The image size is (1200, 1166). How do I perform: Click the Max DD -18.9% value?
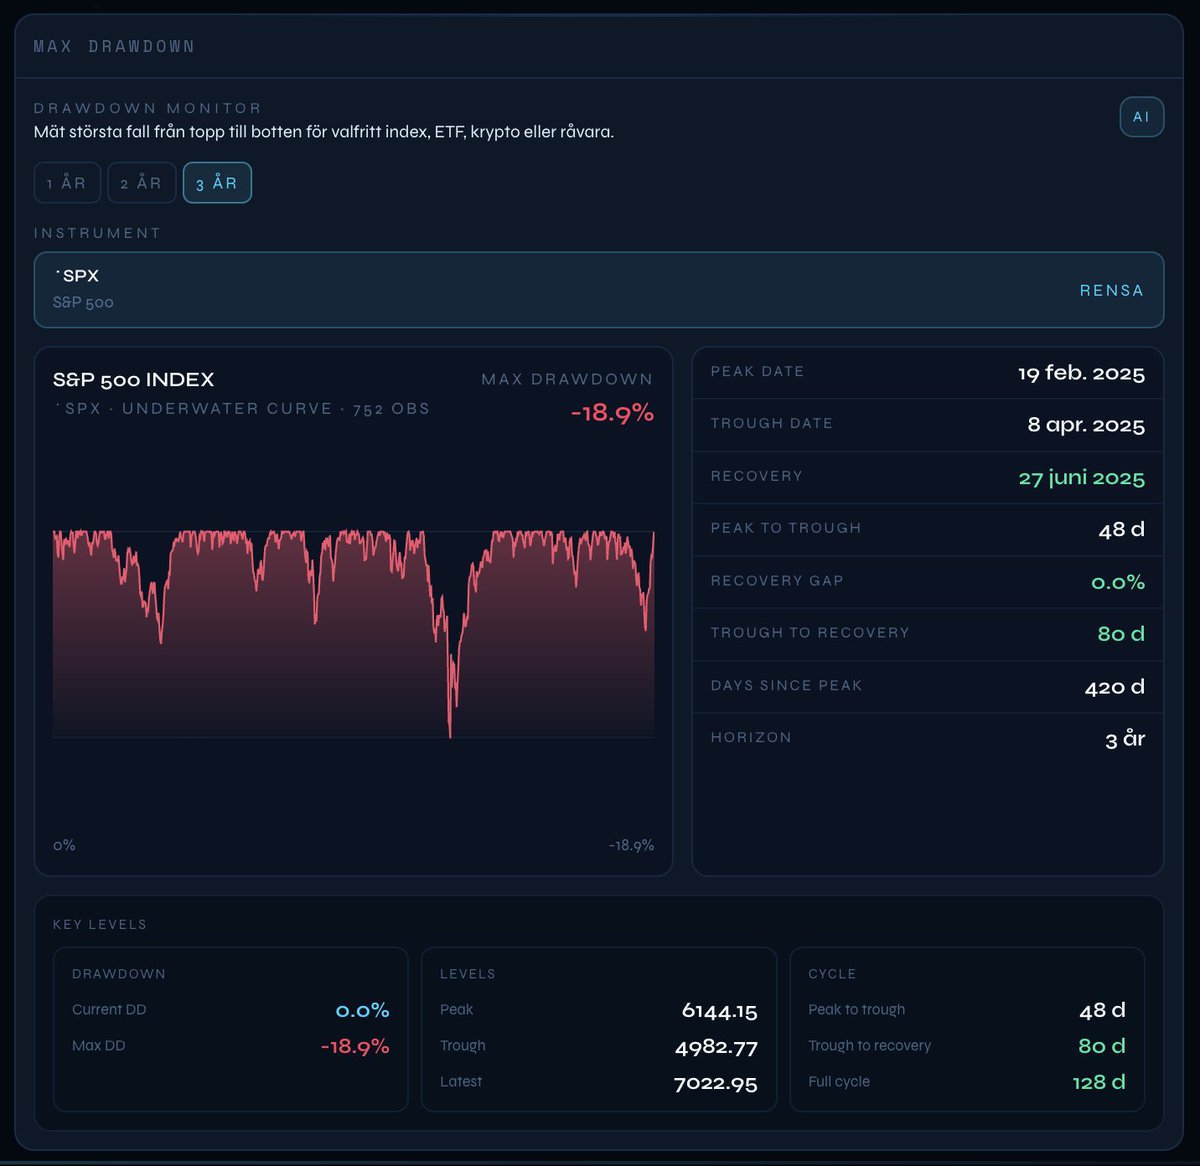(355, 1047)
